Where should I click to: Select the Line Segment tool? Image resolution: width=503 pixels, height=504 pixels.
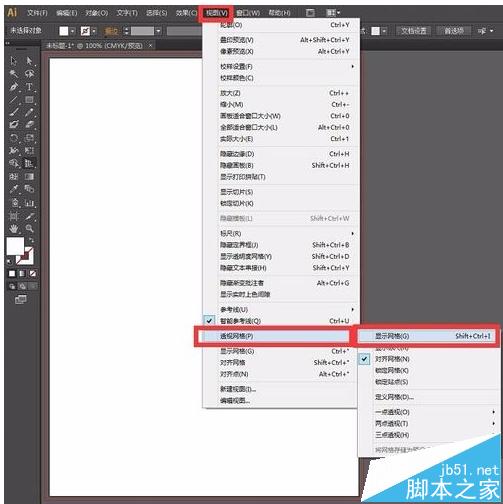(13, 99)
